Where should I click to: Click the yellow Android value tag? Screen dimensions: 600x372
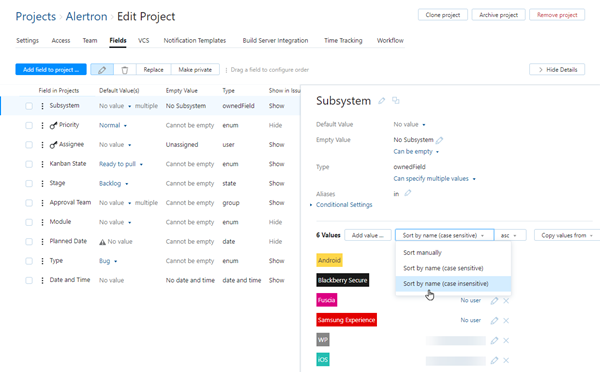(329, 260)
